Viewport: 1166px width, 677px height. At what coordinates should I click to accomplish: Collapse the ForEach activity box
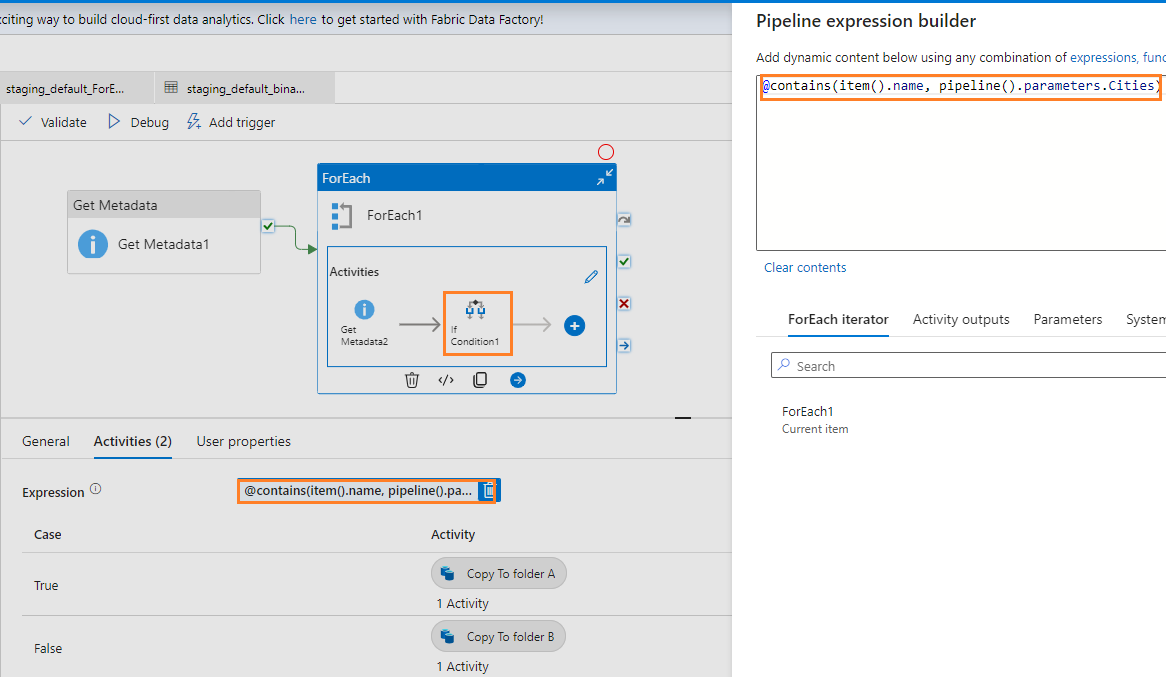coord(605,177)
